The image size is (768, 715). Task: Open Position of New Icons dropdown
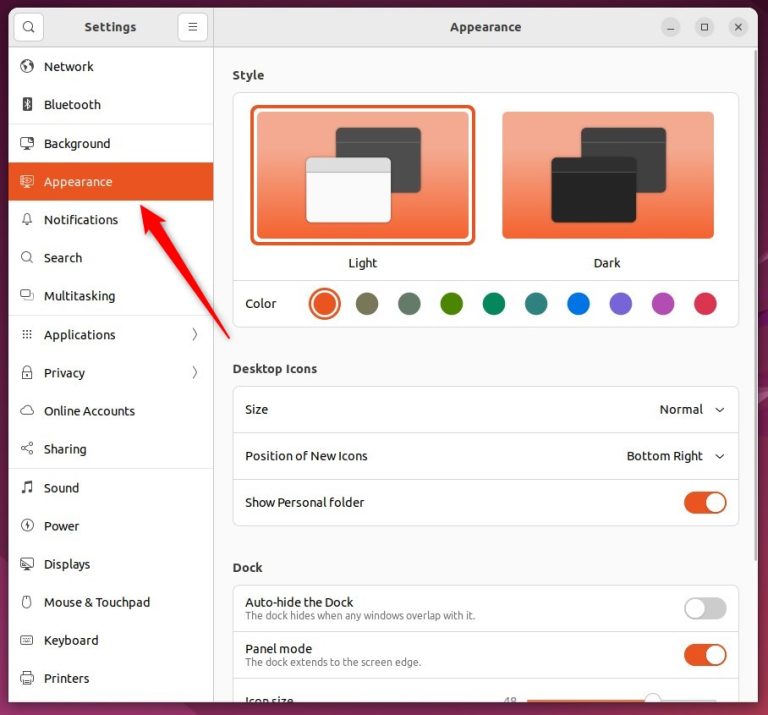(x=675, y=456)
